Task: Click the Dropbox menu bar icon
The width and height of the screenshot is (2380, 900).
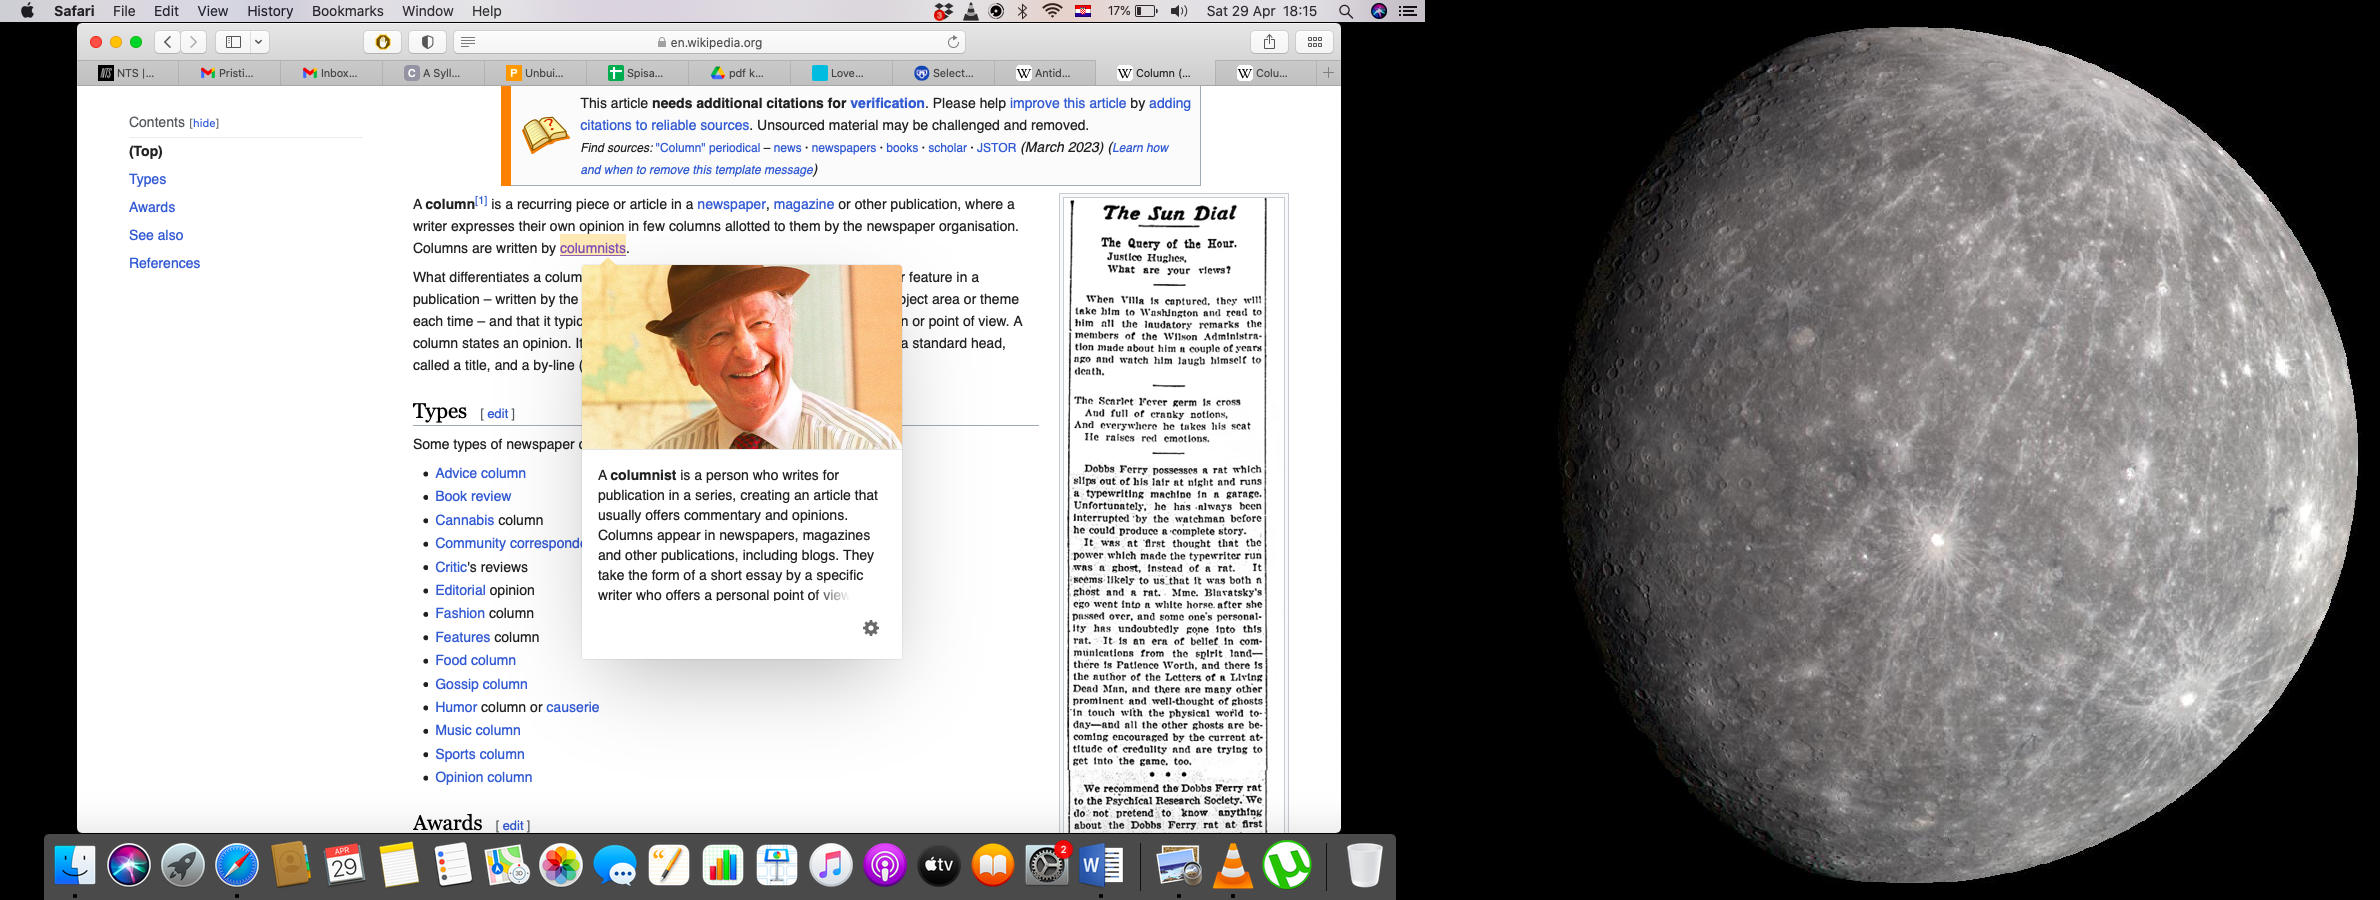Action: (x=942, y=11)
